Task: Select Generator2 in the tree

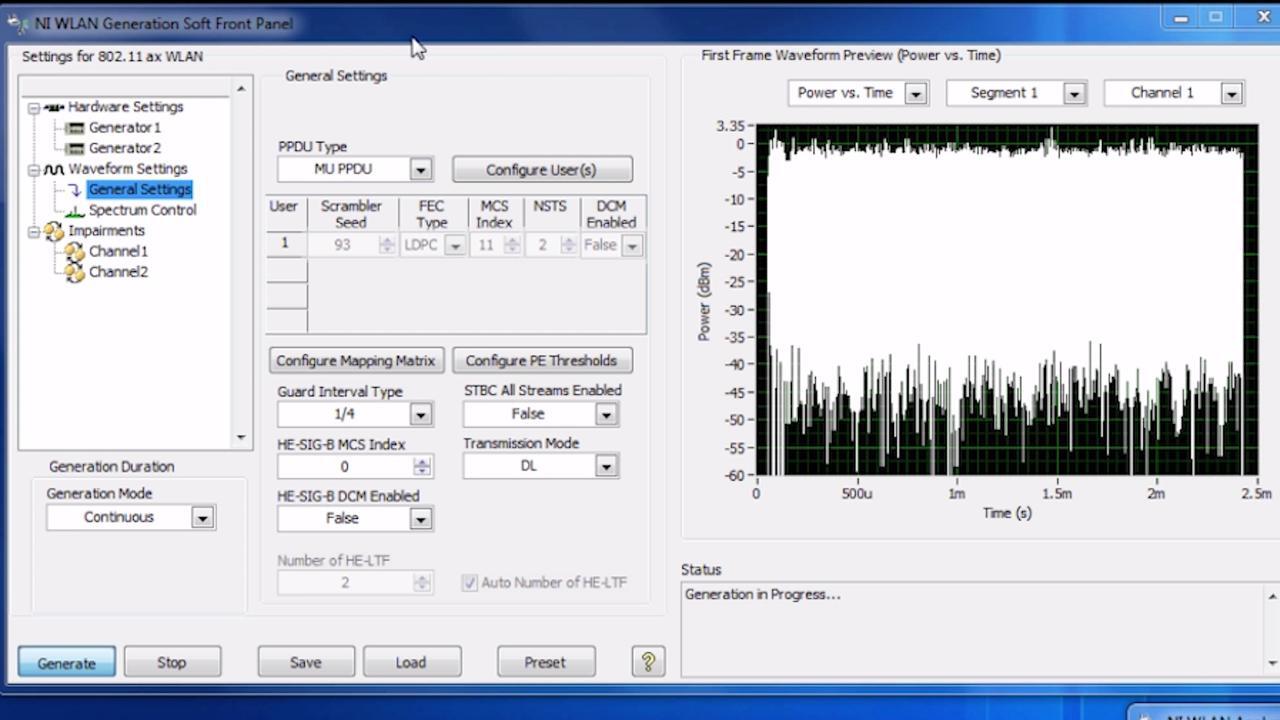Action: pyautogui.click(x=124, y=148)
